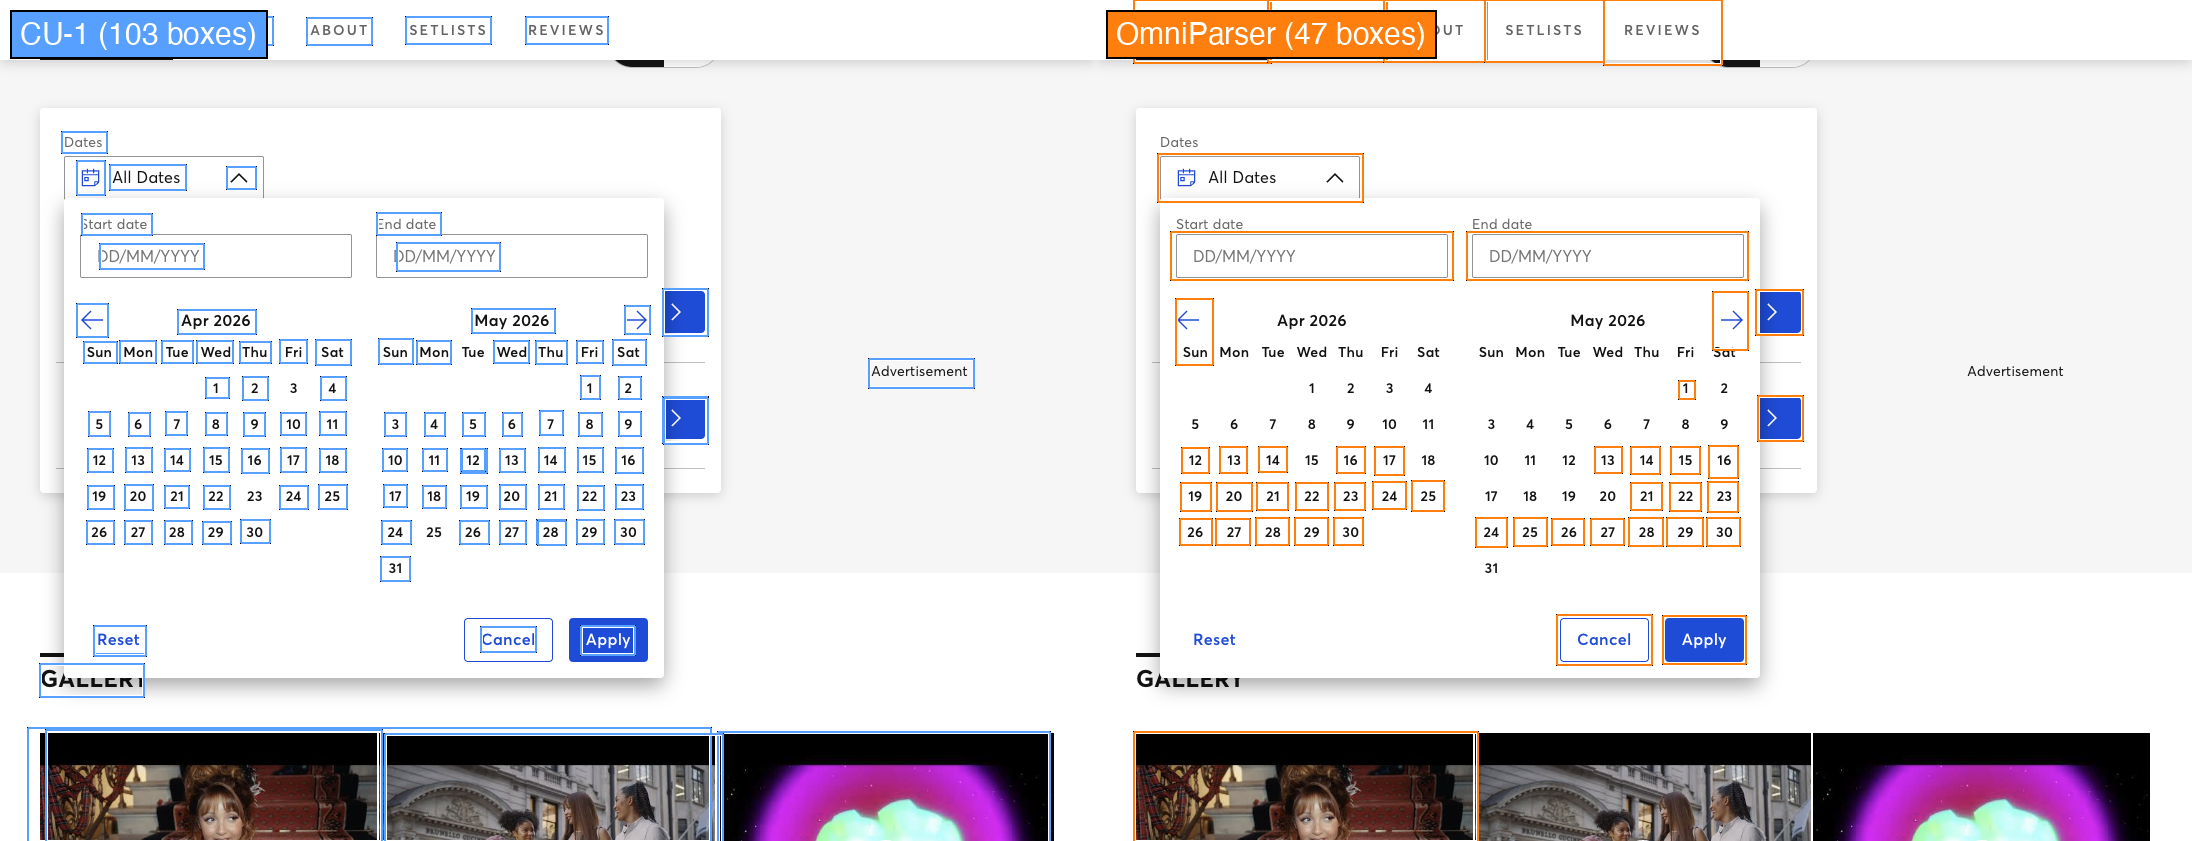Click the Apr 2026 month title in CU-1 panel
2192x841 pixels.
[216, 320]
